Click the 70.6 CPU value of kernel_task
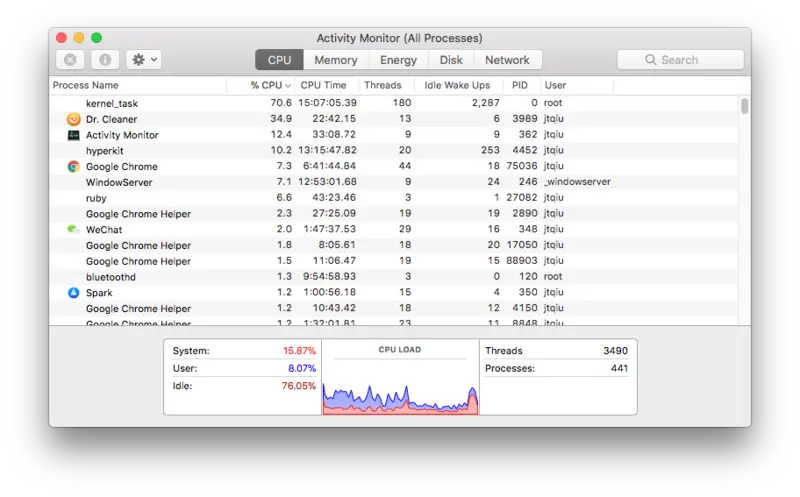The height and width of the screenshot is (497, 800). pyautogui.click(x=281, y=103)
